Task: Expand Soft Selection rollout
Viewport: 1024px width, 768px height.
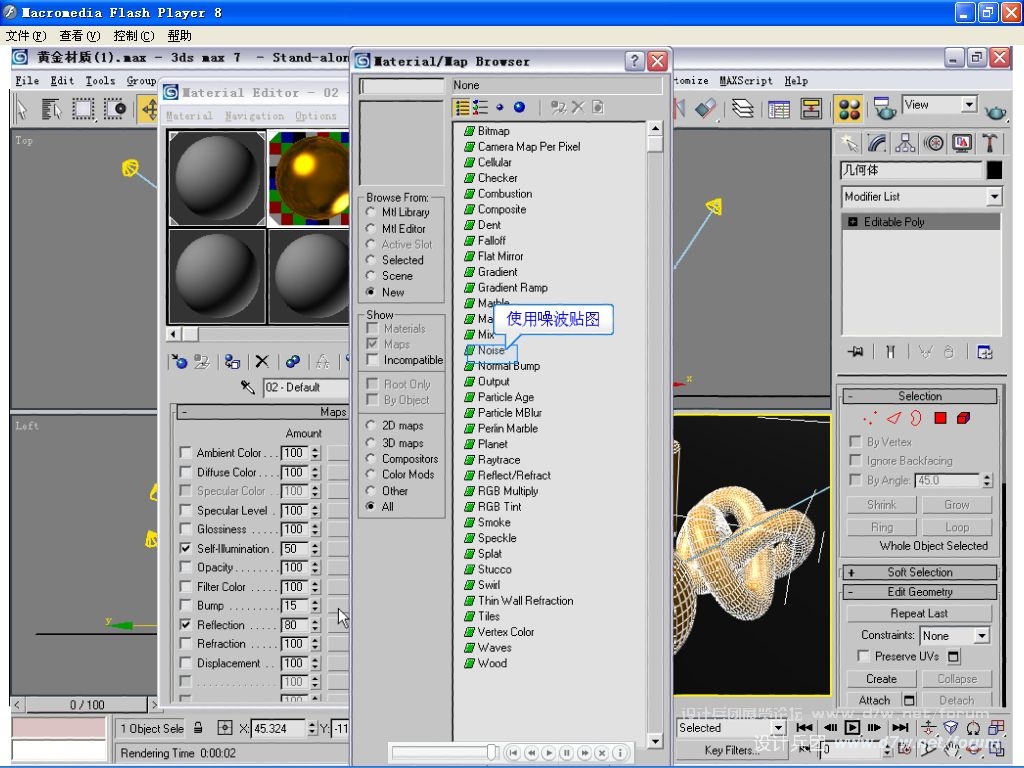Action: pos(920,572)
